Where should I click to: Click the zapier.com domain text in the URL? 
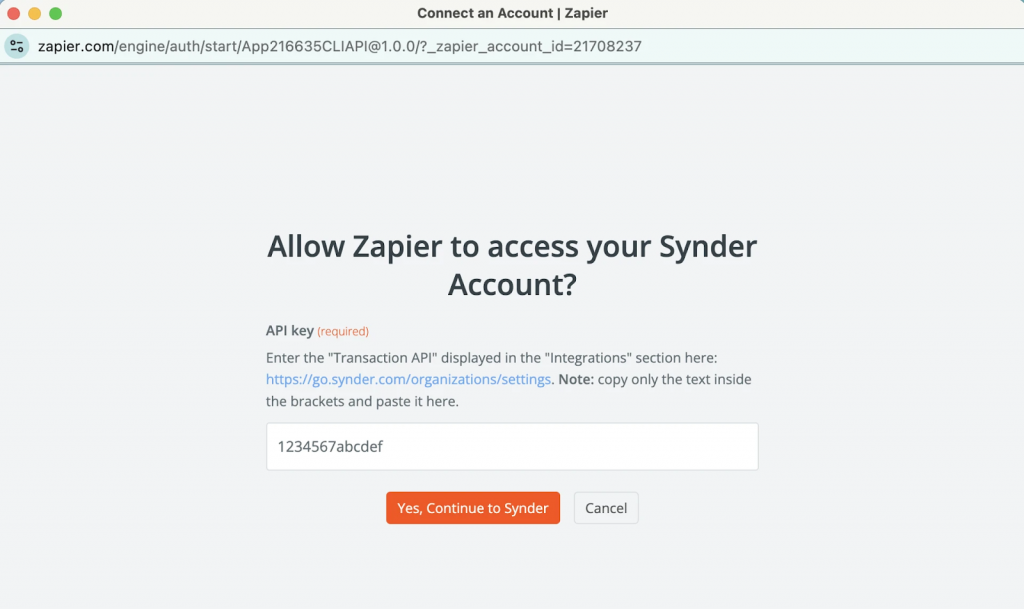(x=73, y=46)
